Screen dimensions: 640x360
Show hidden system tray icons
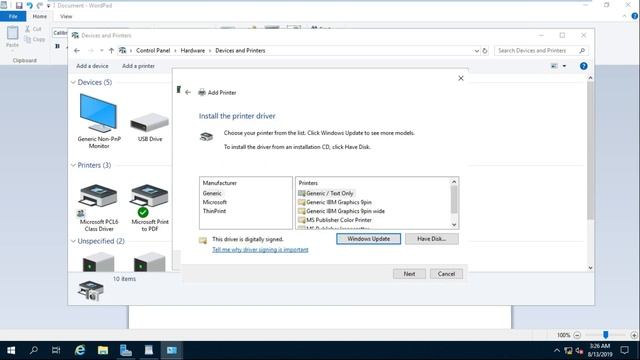pyautogui.click(x=557, y=351)
